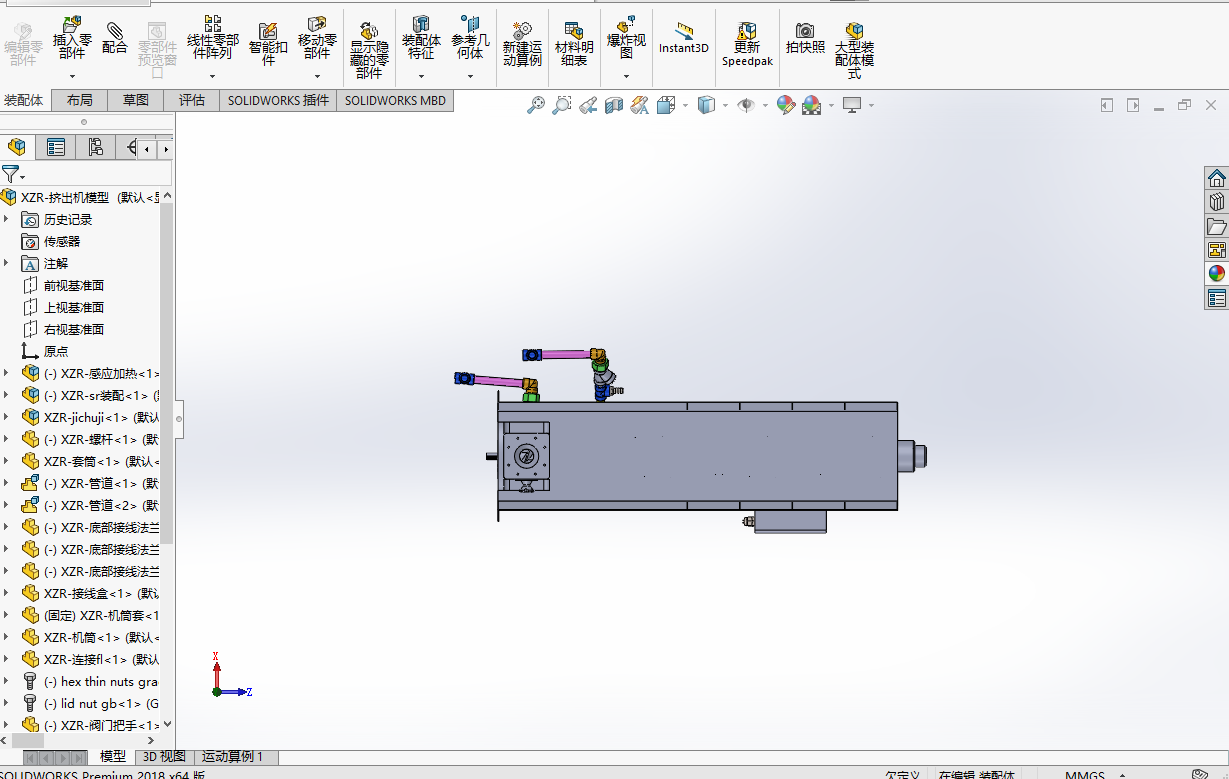Open Custom Properties icon in task pane

point(1217,297)
